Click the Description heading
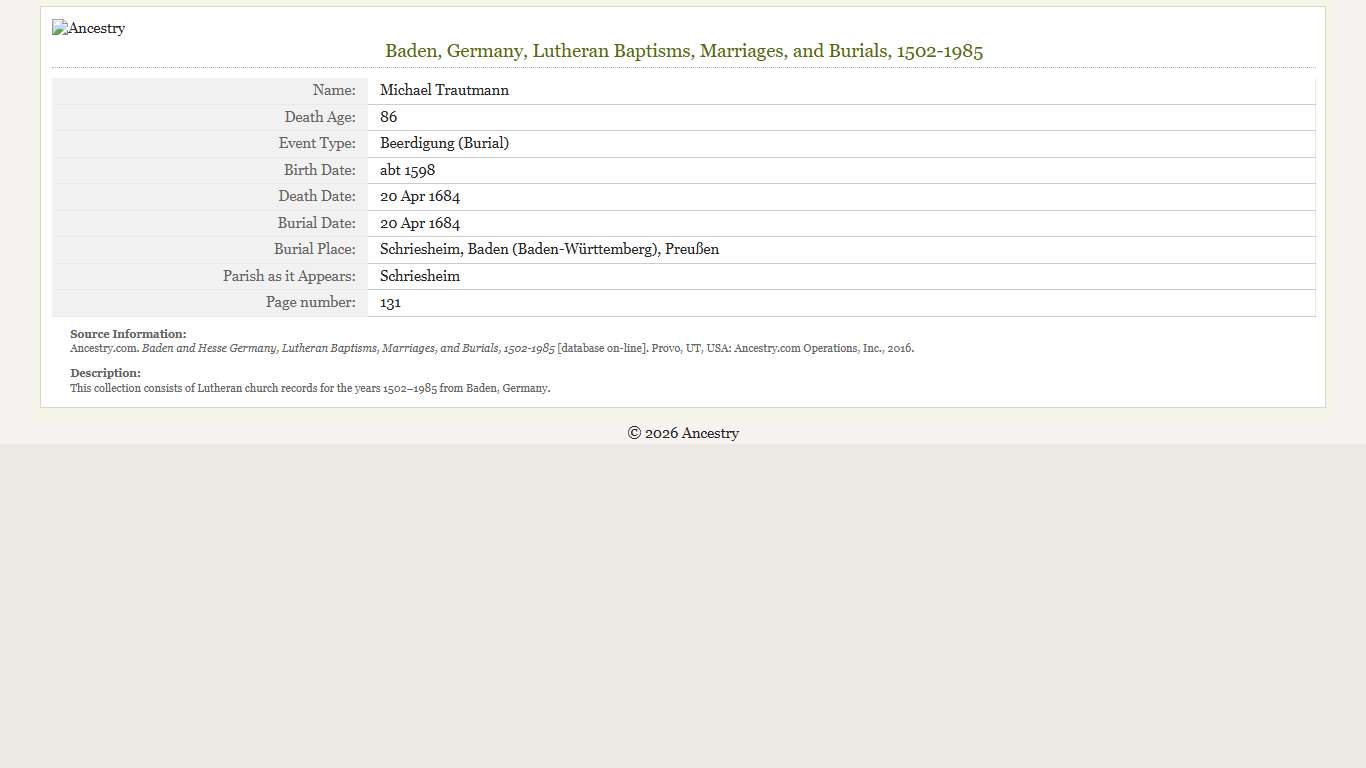The width and height of the screenshot is (1366, 768). coord(105,373)
